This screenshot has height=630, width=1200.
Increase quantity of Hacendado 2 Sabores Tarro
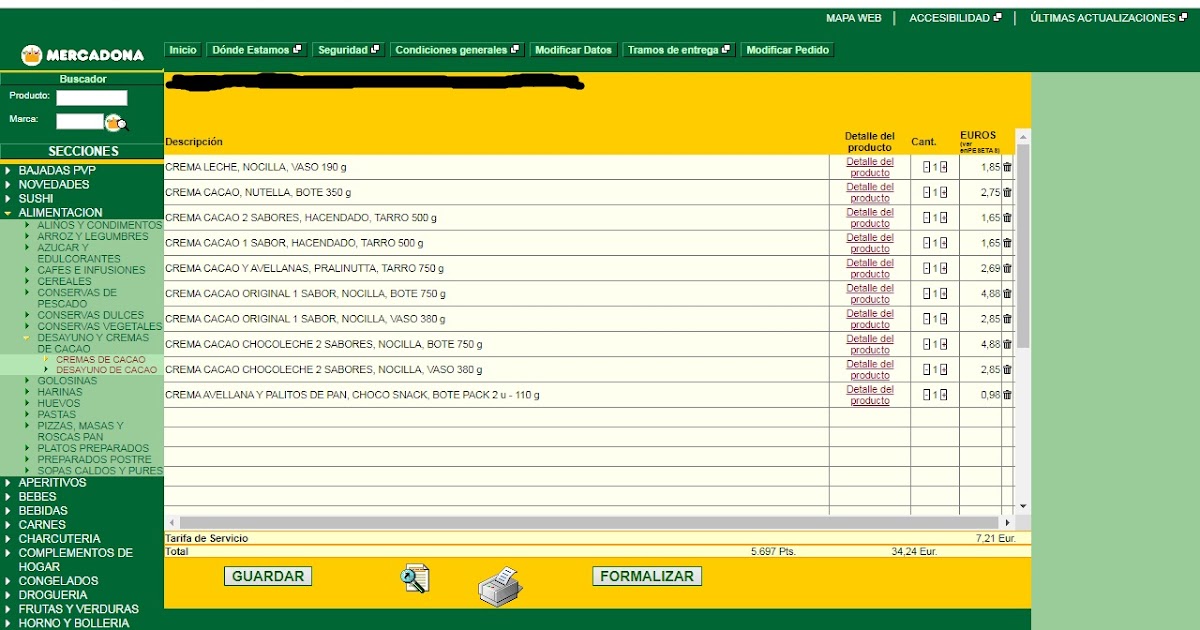tap(943, 217)
